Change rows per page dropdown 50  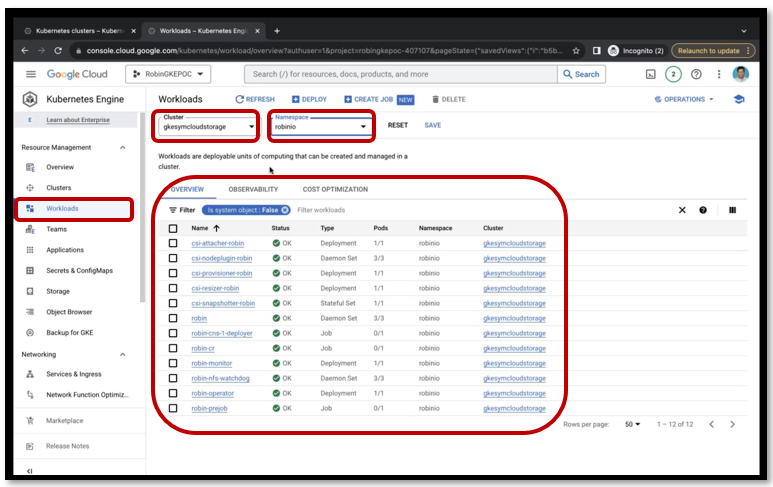coord(632,424)
